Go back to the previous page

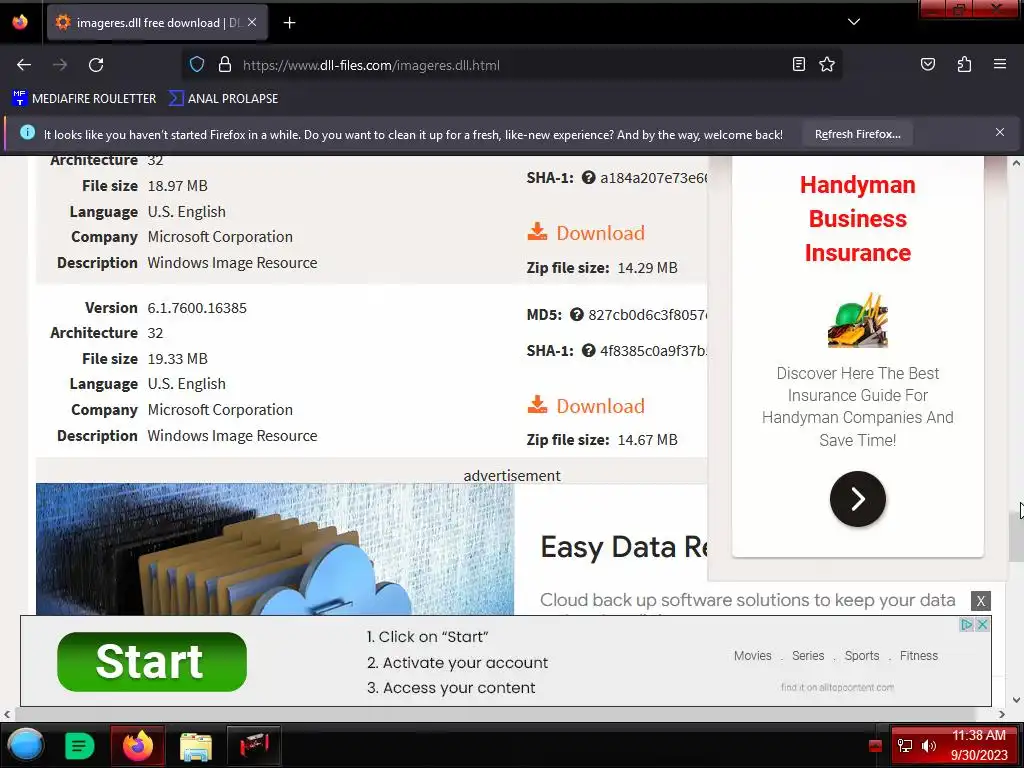tap(24, 65)
